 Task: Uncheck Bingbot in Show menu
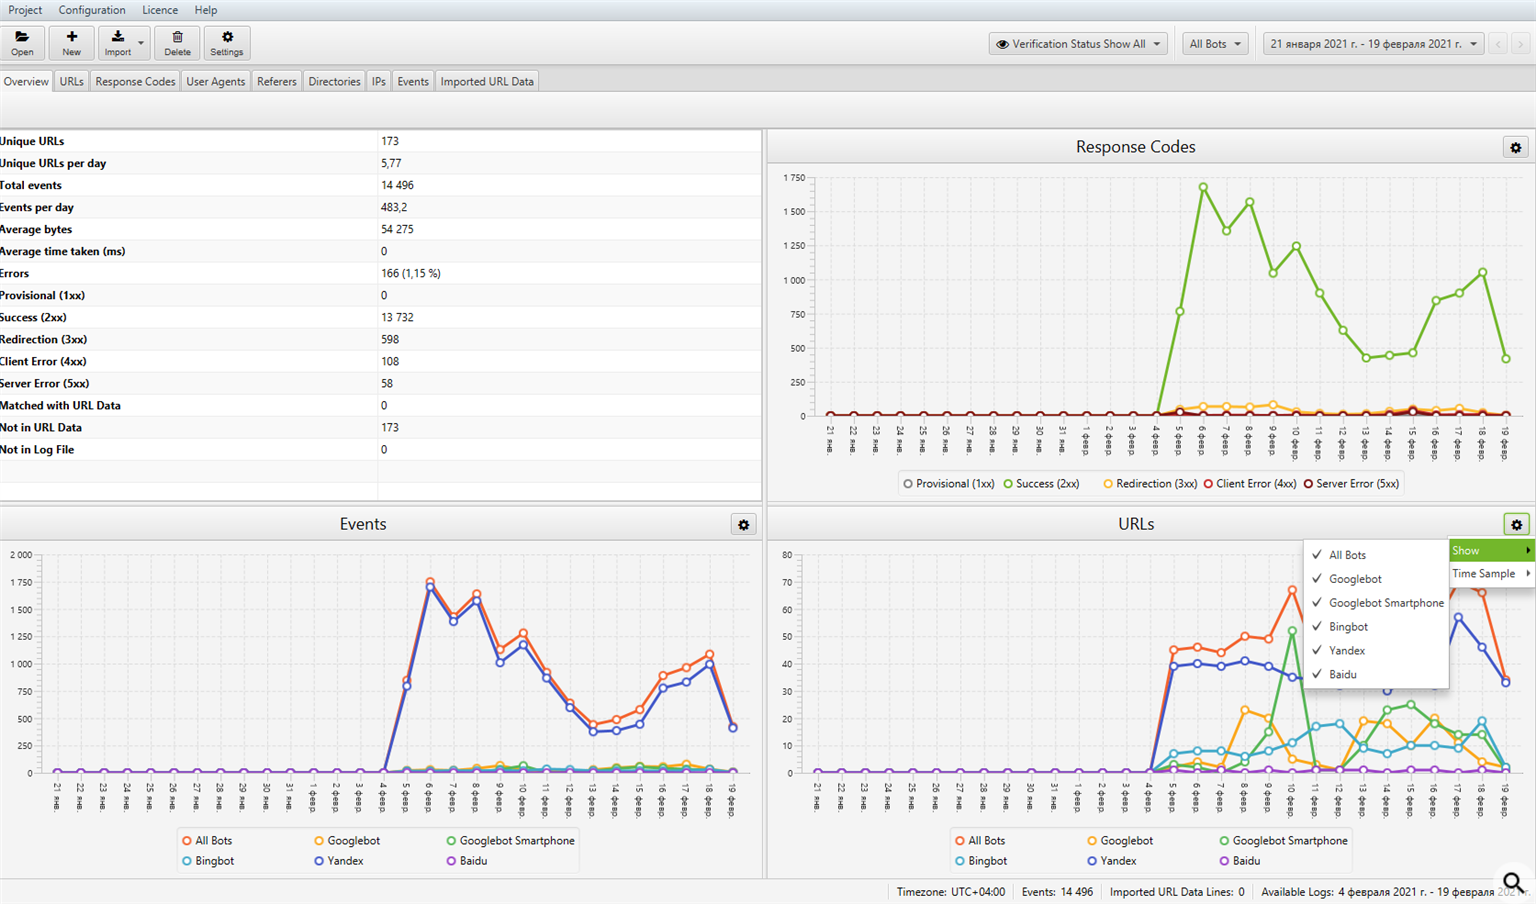pyautogui.click(x=1375, y=627)
